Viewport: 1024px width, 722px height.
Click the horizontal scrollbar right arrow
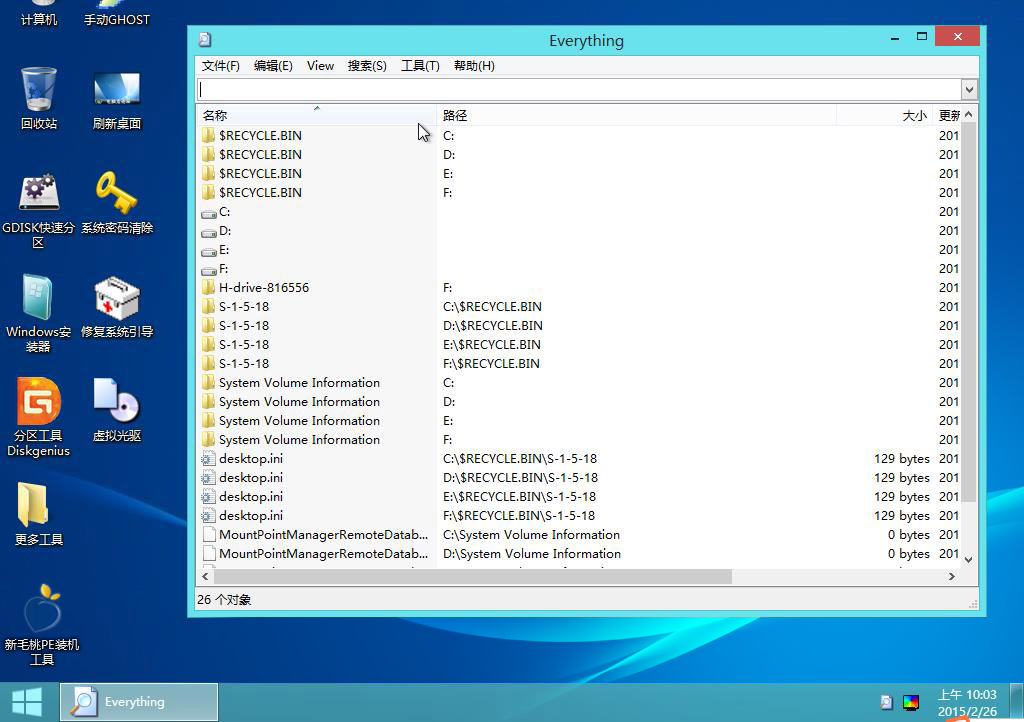click(x=952, y=576)
